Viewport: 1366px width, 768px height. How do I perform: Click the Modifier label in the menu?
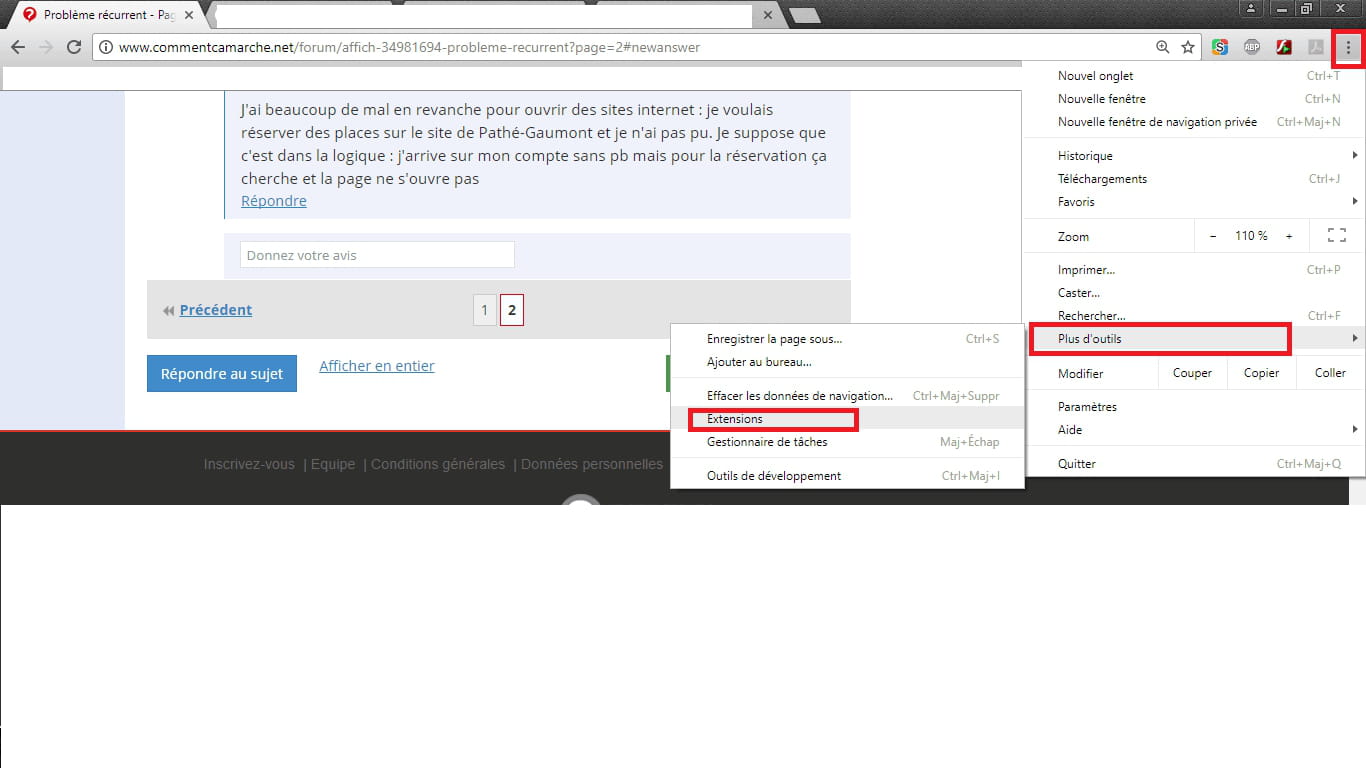1081,374
